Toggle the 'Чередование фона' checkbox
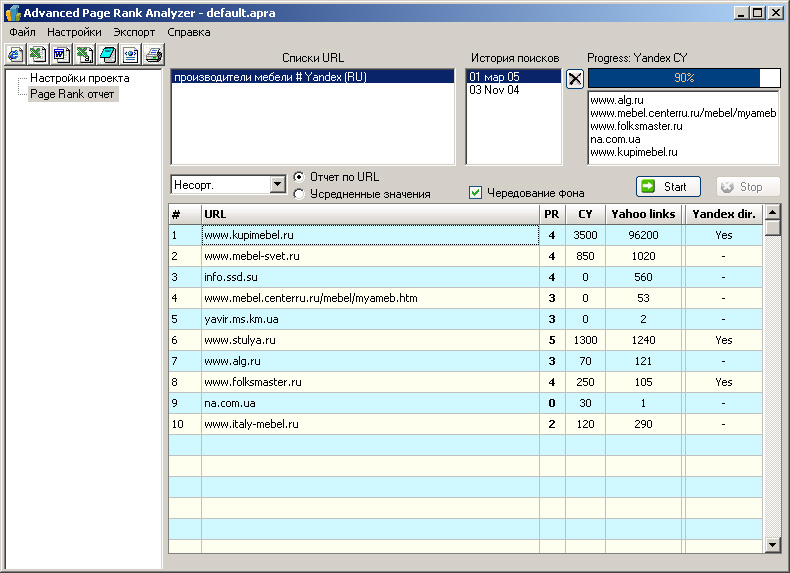This screenshot has height=573, width=790. 475,193
